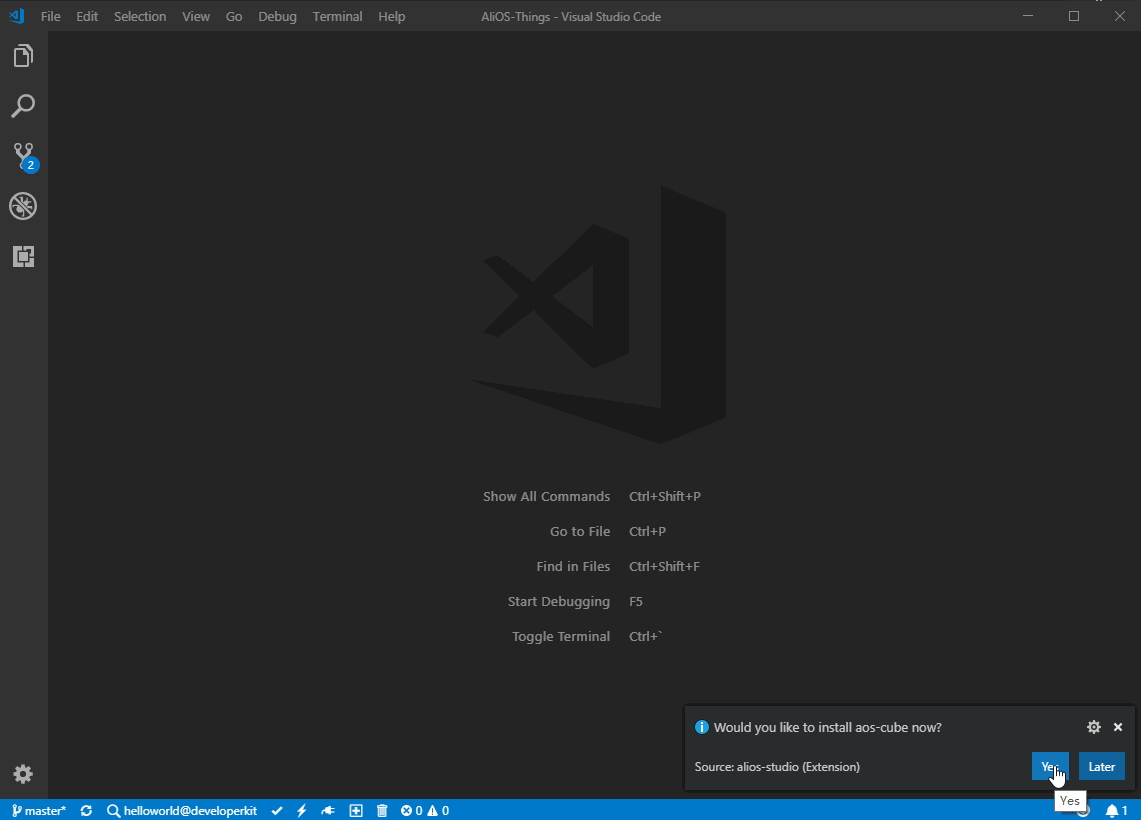This screenshot has height=820, width=1141.
Task: Open the notification settings gear in aos-cube prompt
Action: click(x=1094, y=727)
